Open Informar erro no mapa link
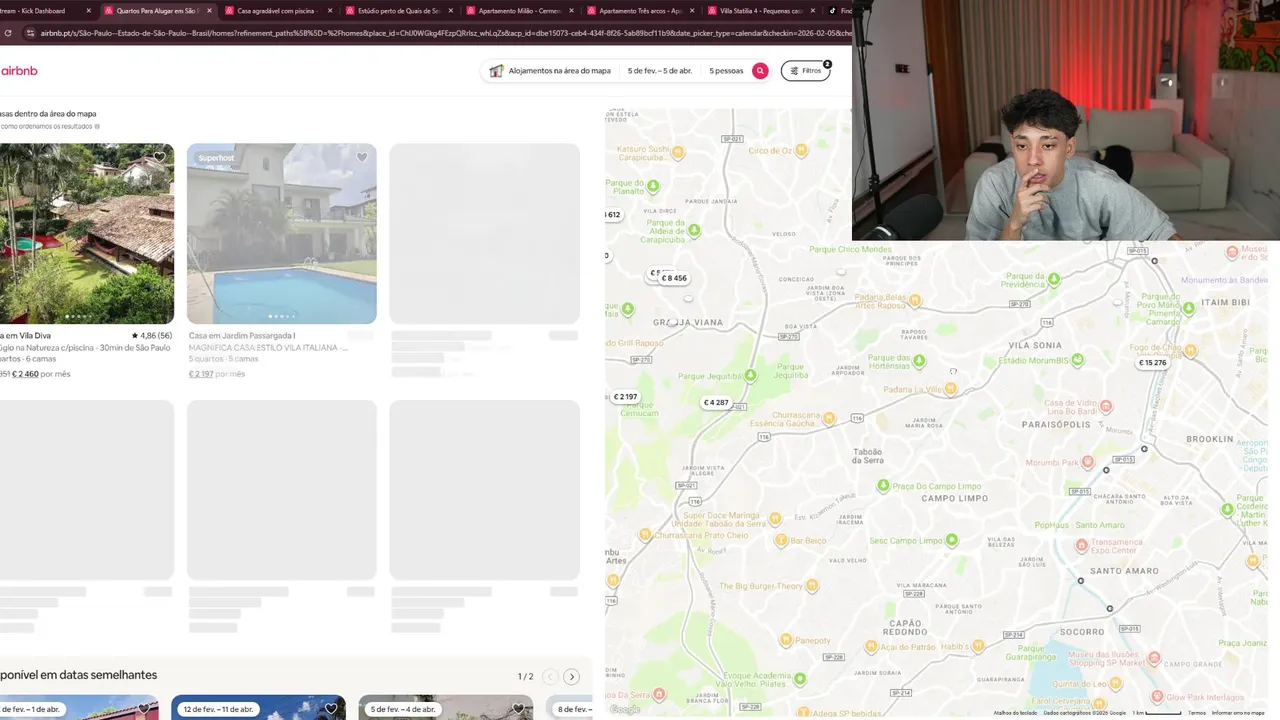 point(1238,713)
